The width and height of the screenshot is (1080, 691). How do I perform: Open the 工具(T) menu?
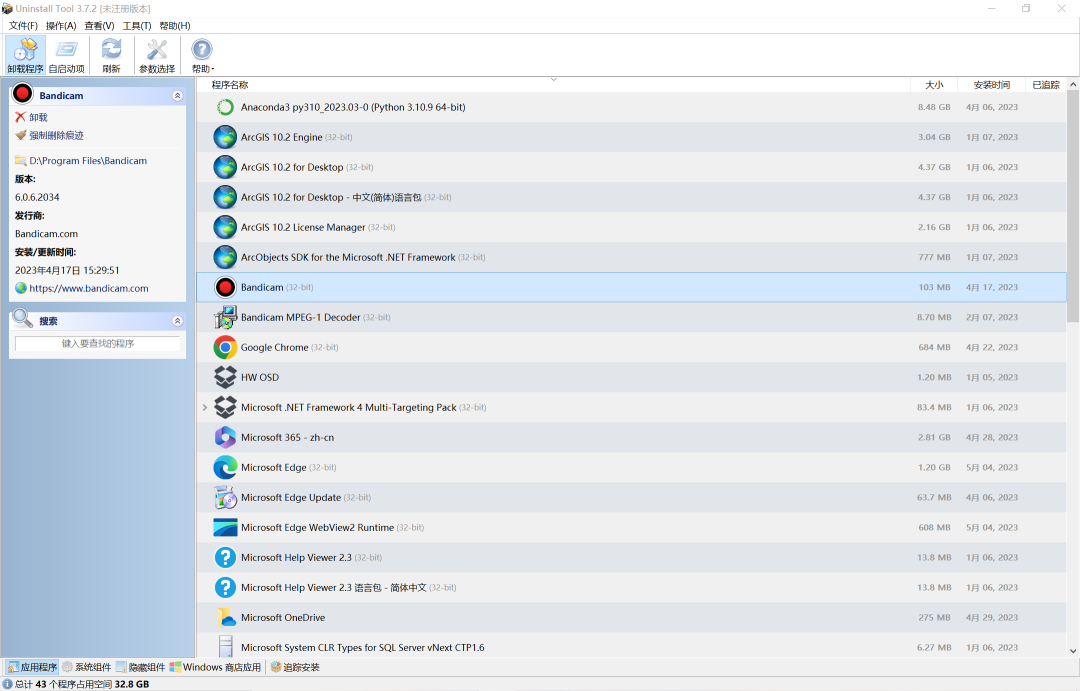pyautogui.click(x=136, y=25)
